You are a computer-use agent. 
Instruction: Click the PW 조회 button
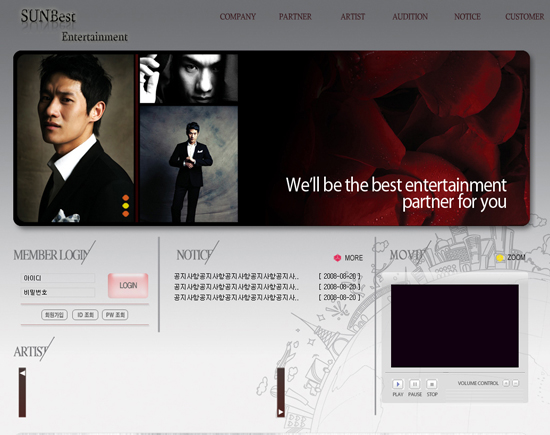pos(115,315)
